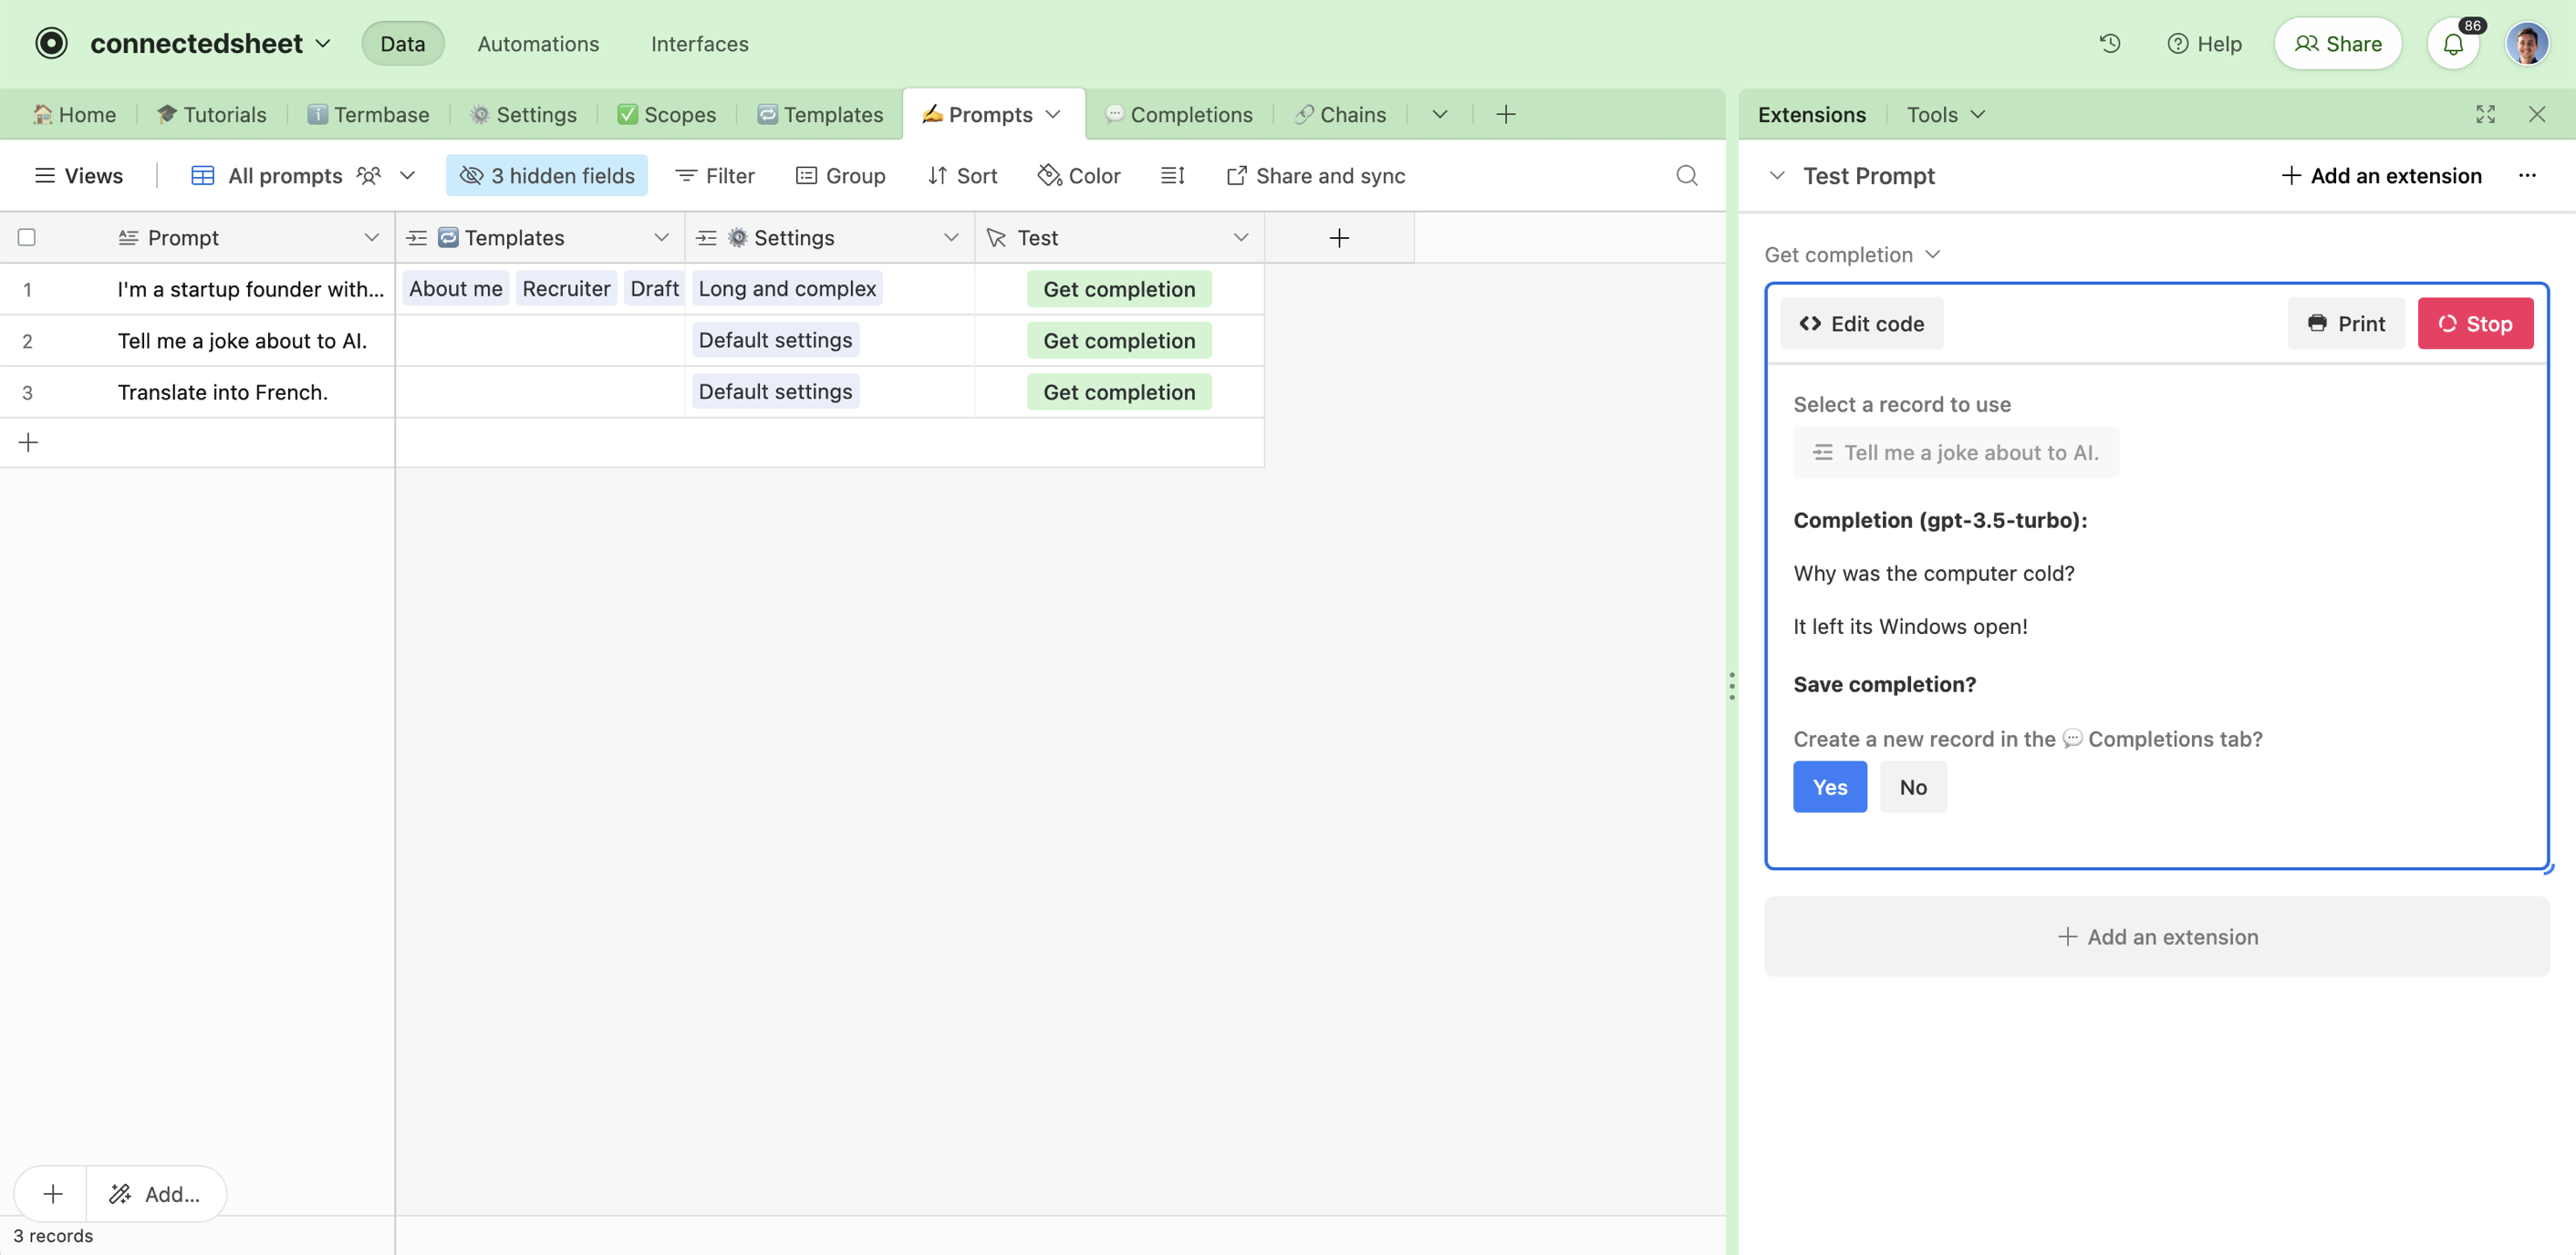This screenshot has height=1255, width=2576.
Task: Click Yes to save completion
Action: click(x=1829, y=787)
